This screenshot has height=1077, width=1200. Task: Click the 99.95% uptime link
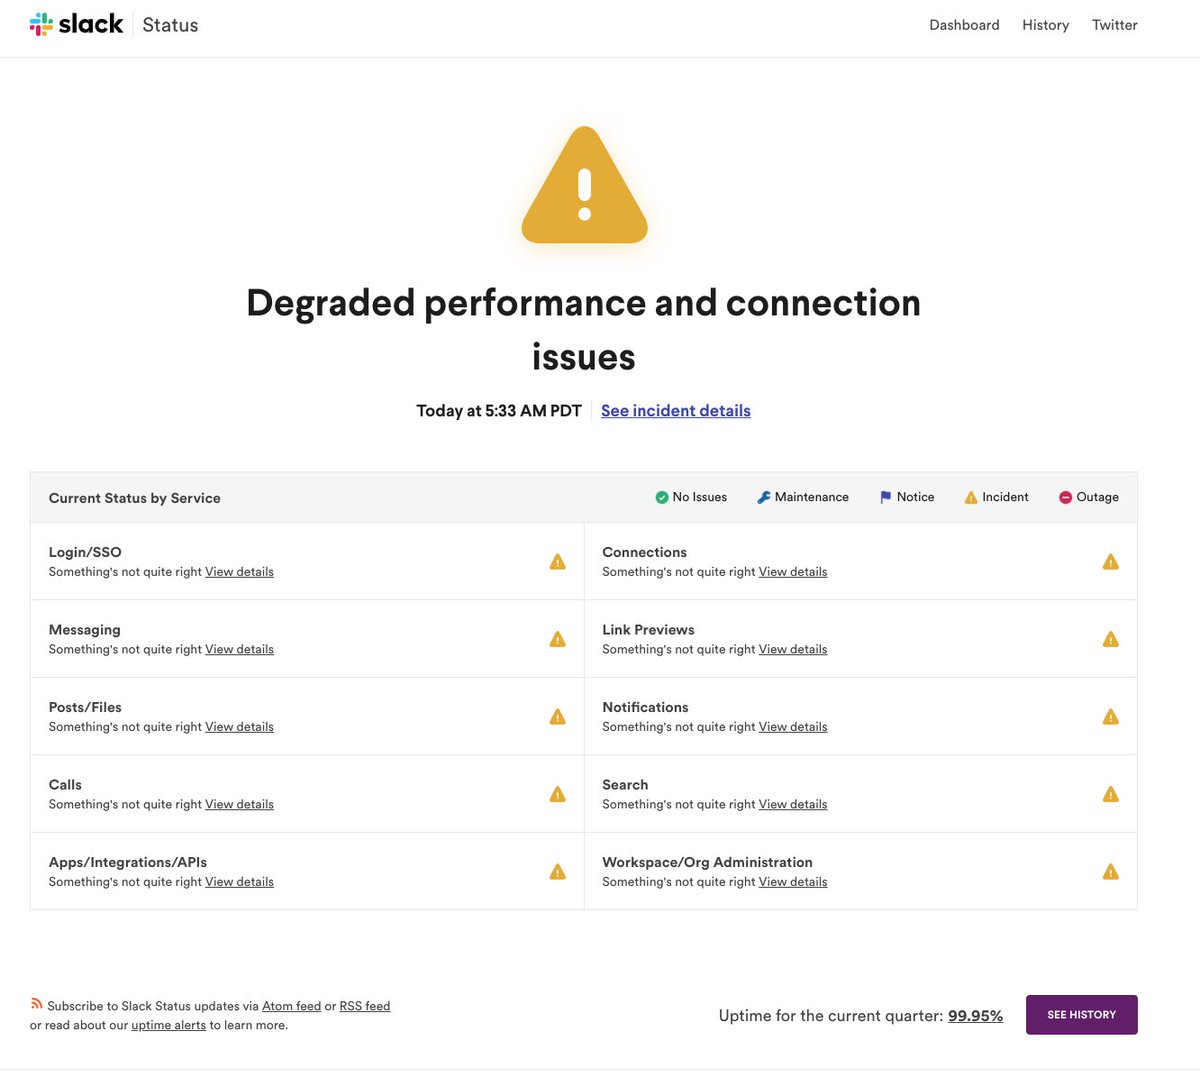pos(975,1016)
